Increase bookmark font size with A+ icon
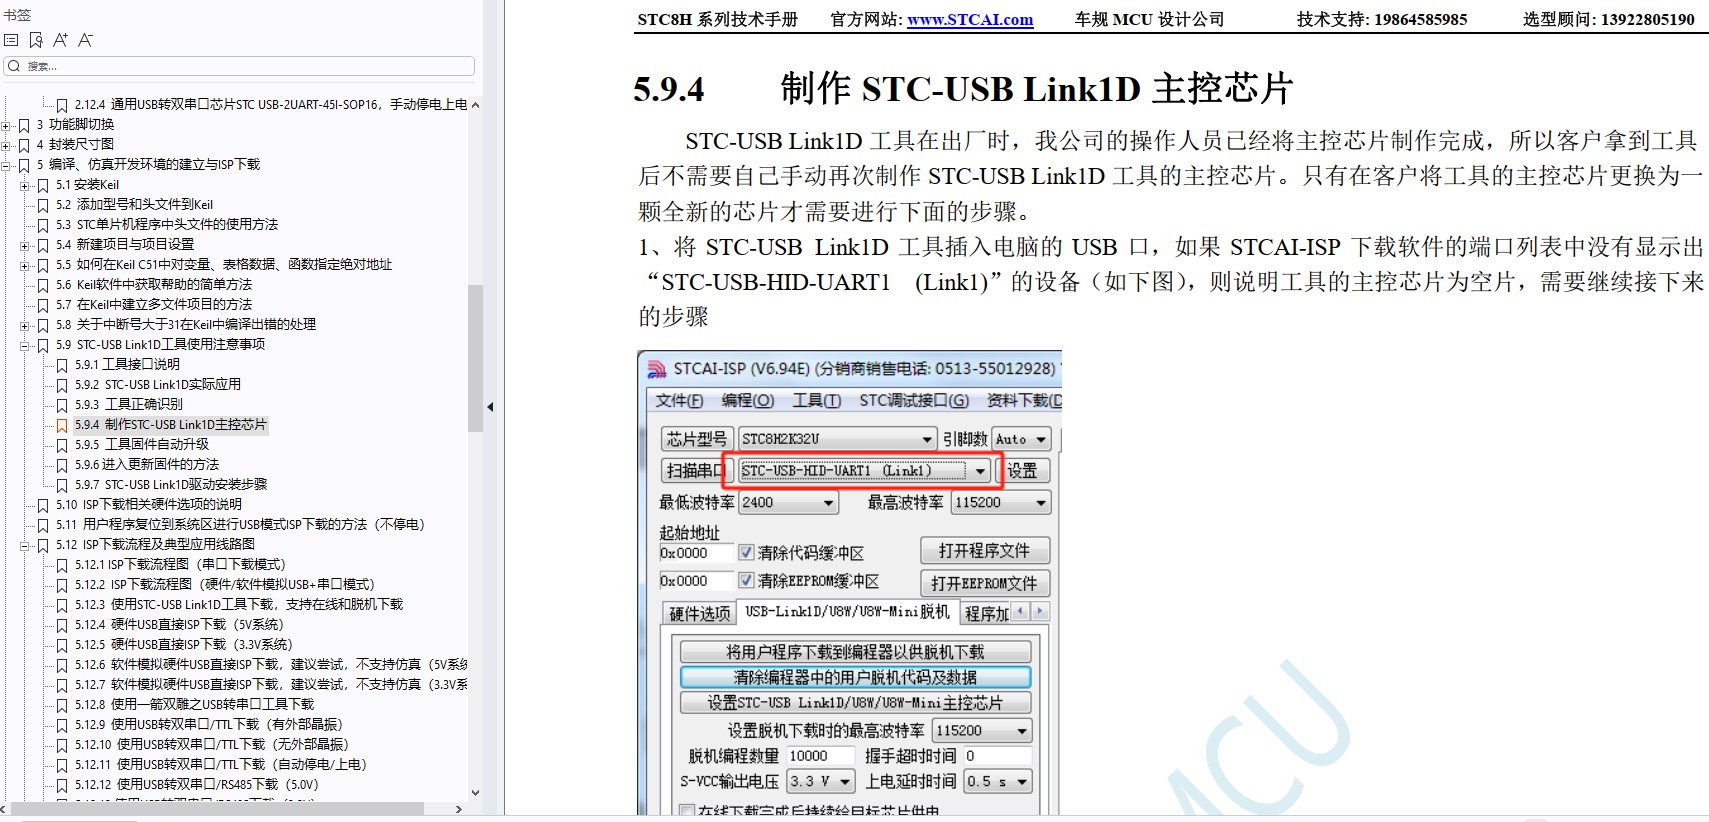The image size is (1709, 822). click(60, 40)
